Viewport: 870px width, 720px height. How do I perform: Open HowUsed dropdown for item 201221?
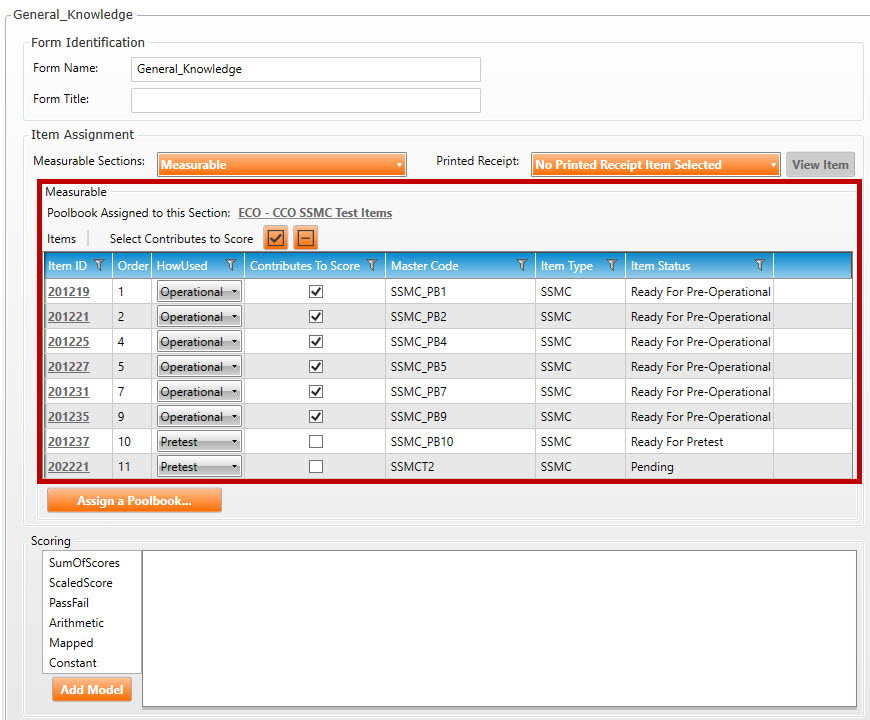click(x=199, y=317)
